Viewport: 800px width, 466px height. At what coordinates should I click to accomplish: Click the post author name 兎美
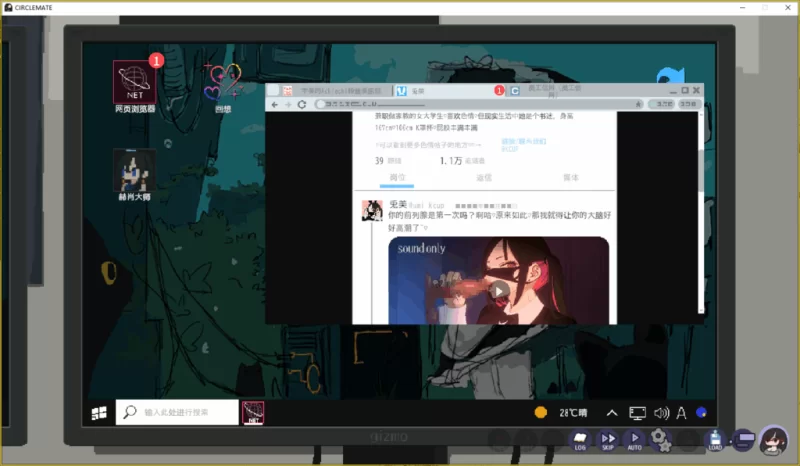(x=397, y=205)
